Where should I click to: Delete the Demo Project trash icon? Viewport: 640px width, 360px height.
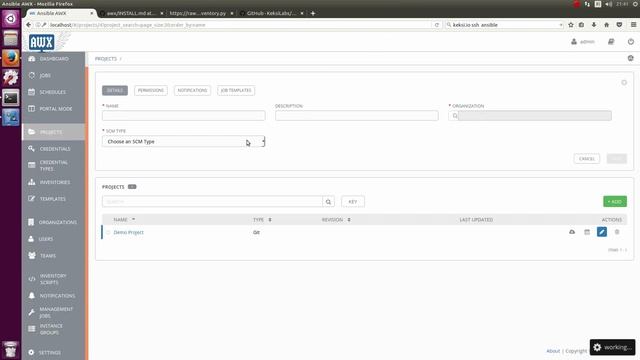[617, 232]
